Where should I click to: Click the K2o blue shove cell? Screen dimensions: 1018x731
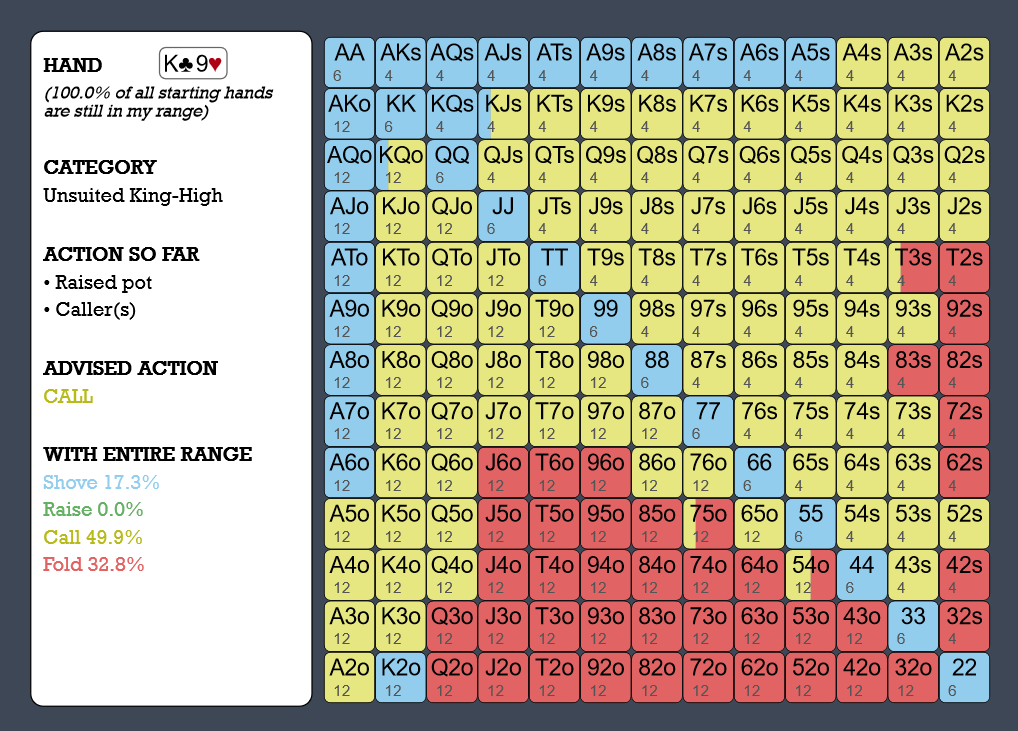pos(401,678)
